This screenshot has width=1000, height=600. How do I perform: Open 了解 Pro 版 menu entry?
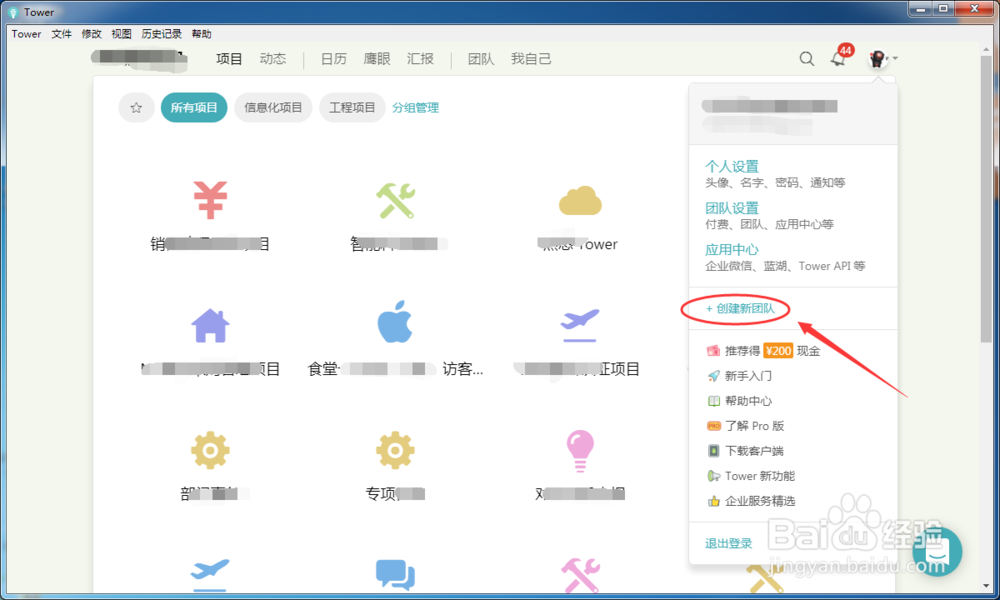746,426
